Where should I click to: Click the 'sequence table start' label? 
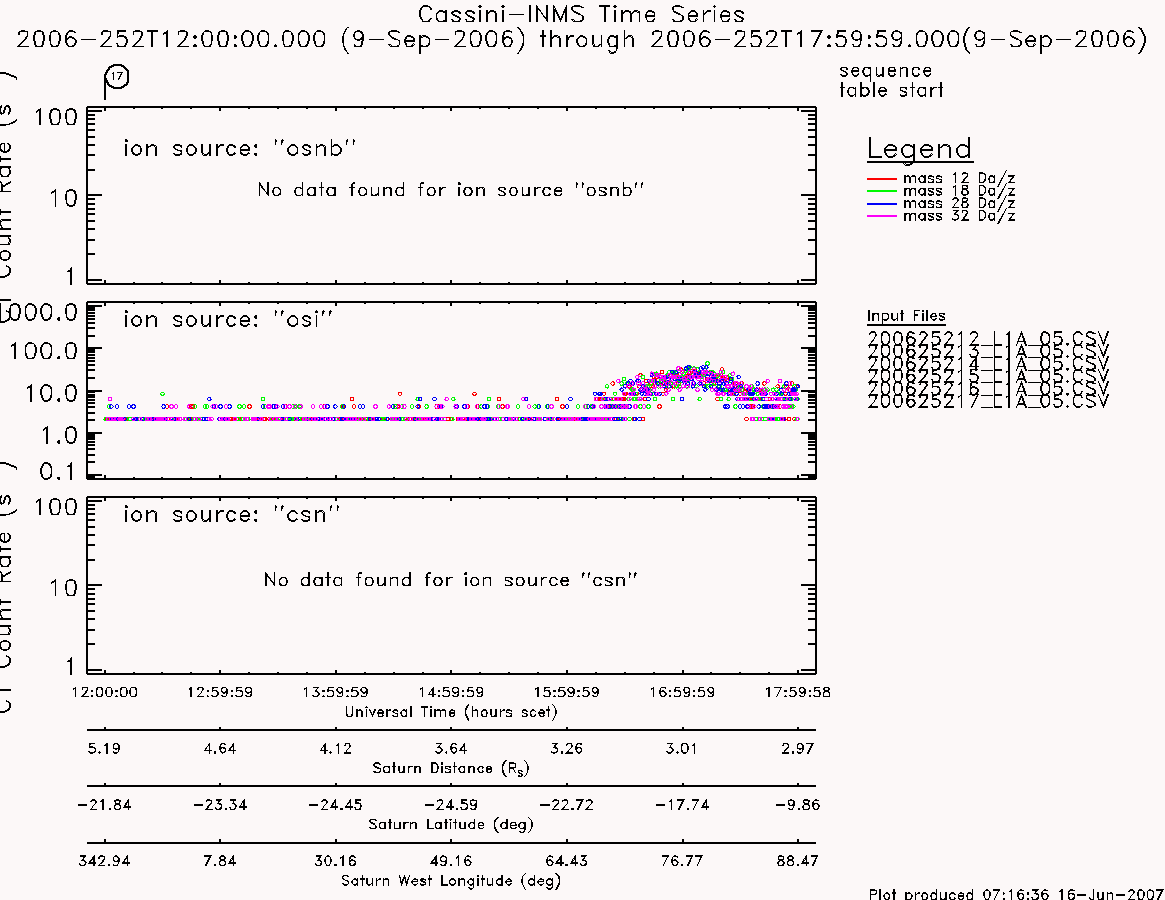(891, 80)
